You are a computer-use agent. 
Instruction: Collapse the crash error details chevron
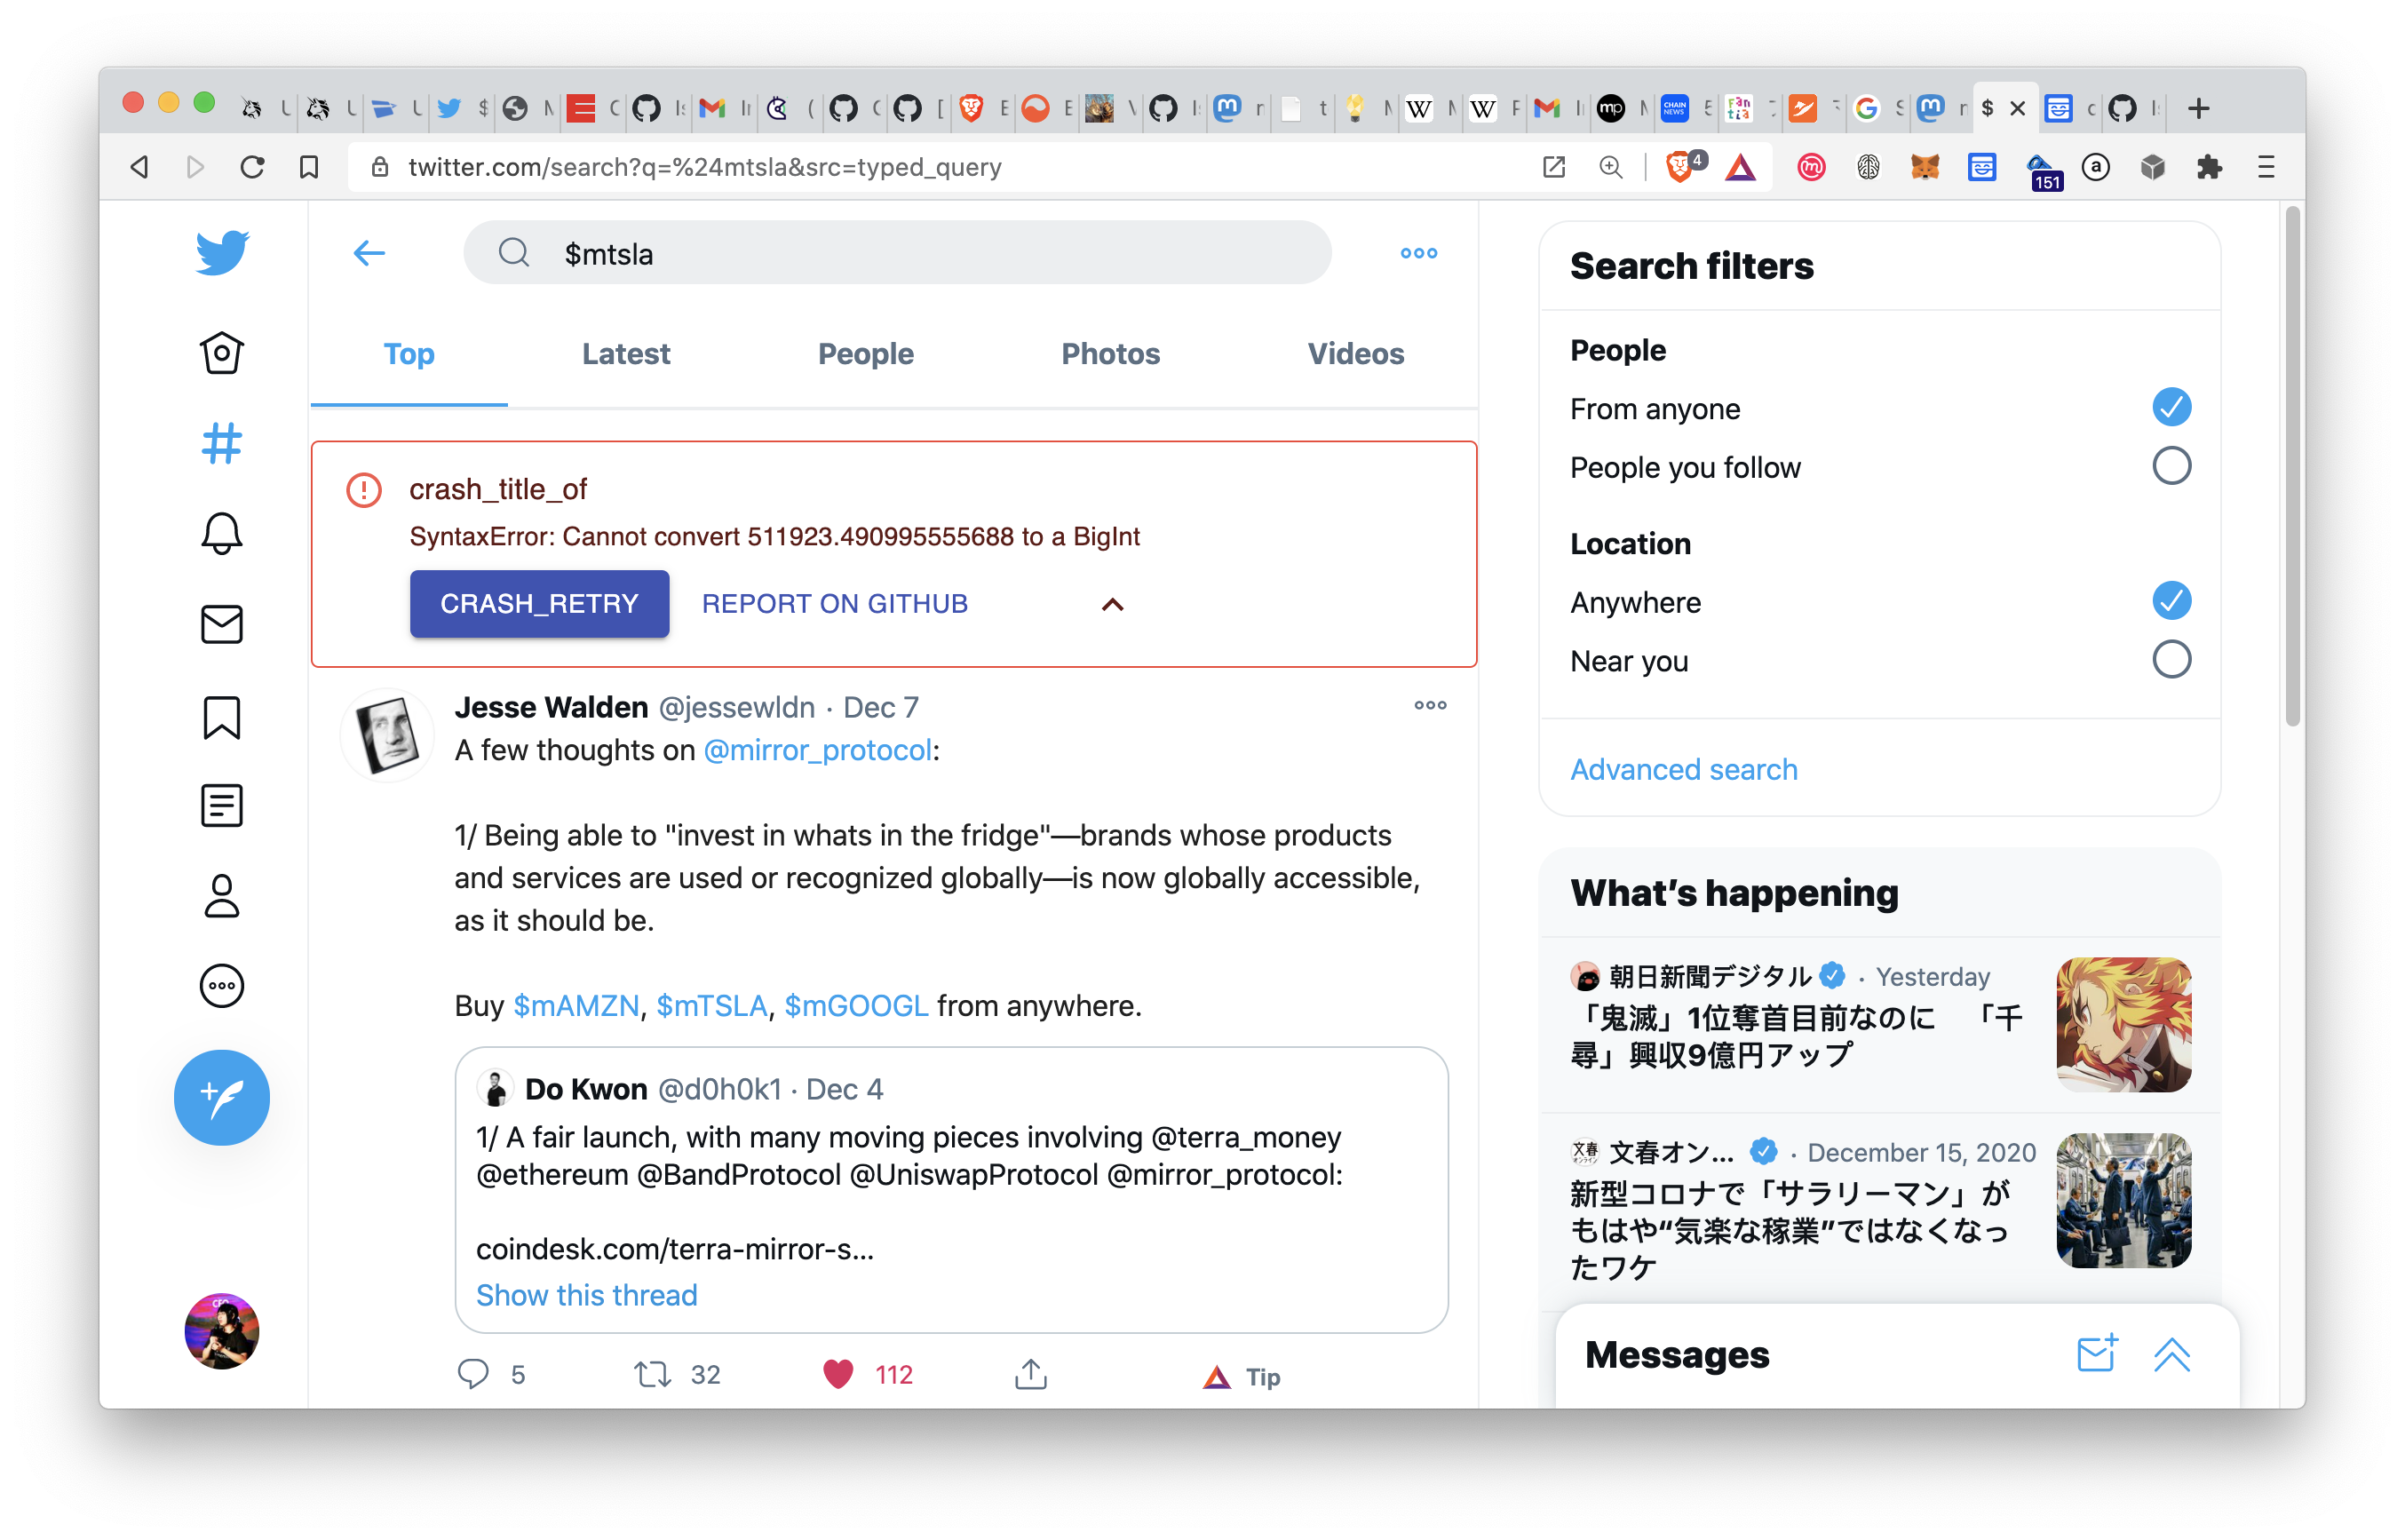point(1112,604)
